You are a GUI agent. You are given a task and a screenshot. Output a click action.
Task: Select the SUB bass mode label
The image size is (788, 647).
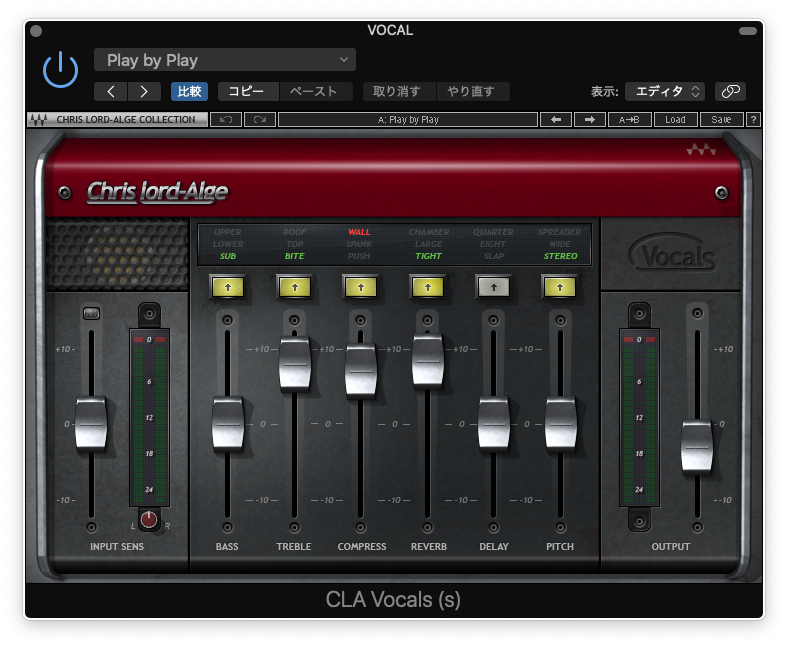[228, 256]
